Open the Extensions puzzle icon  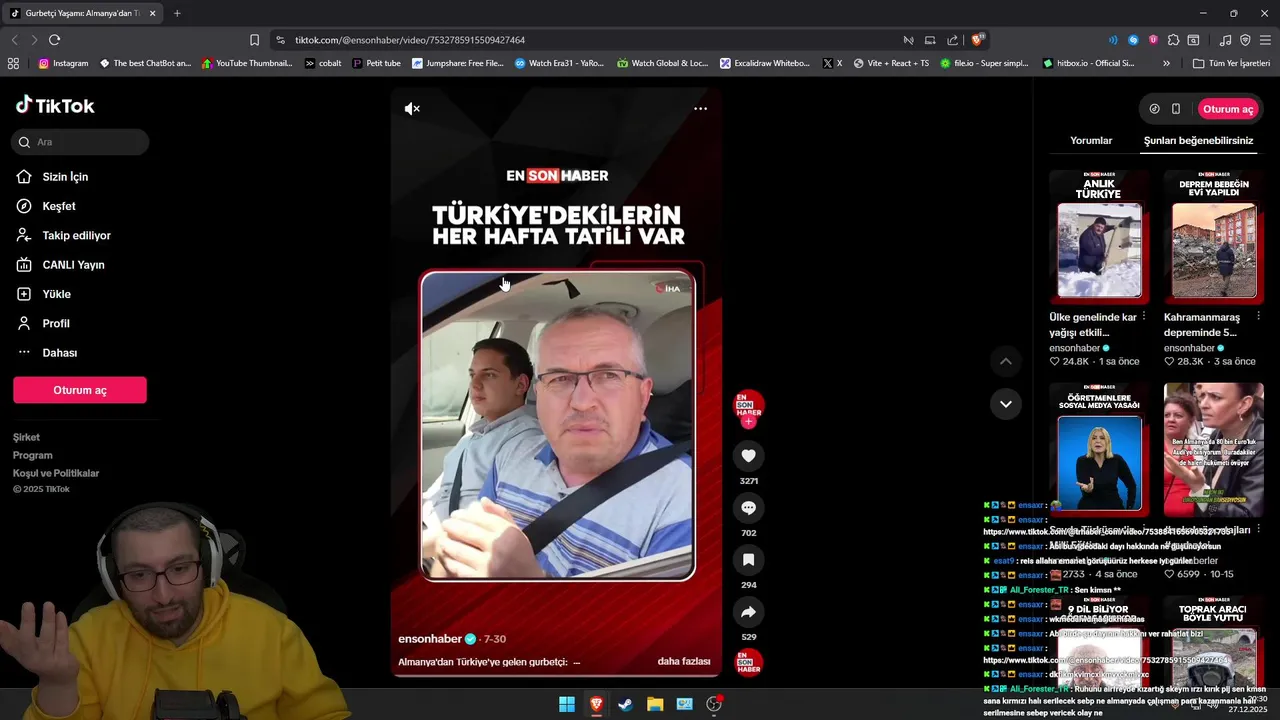pyautogui.click(x=1174, y=40)
